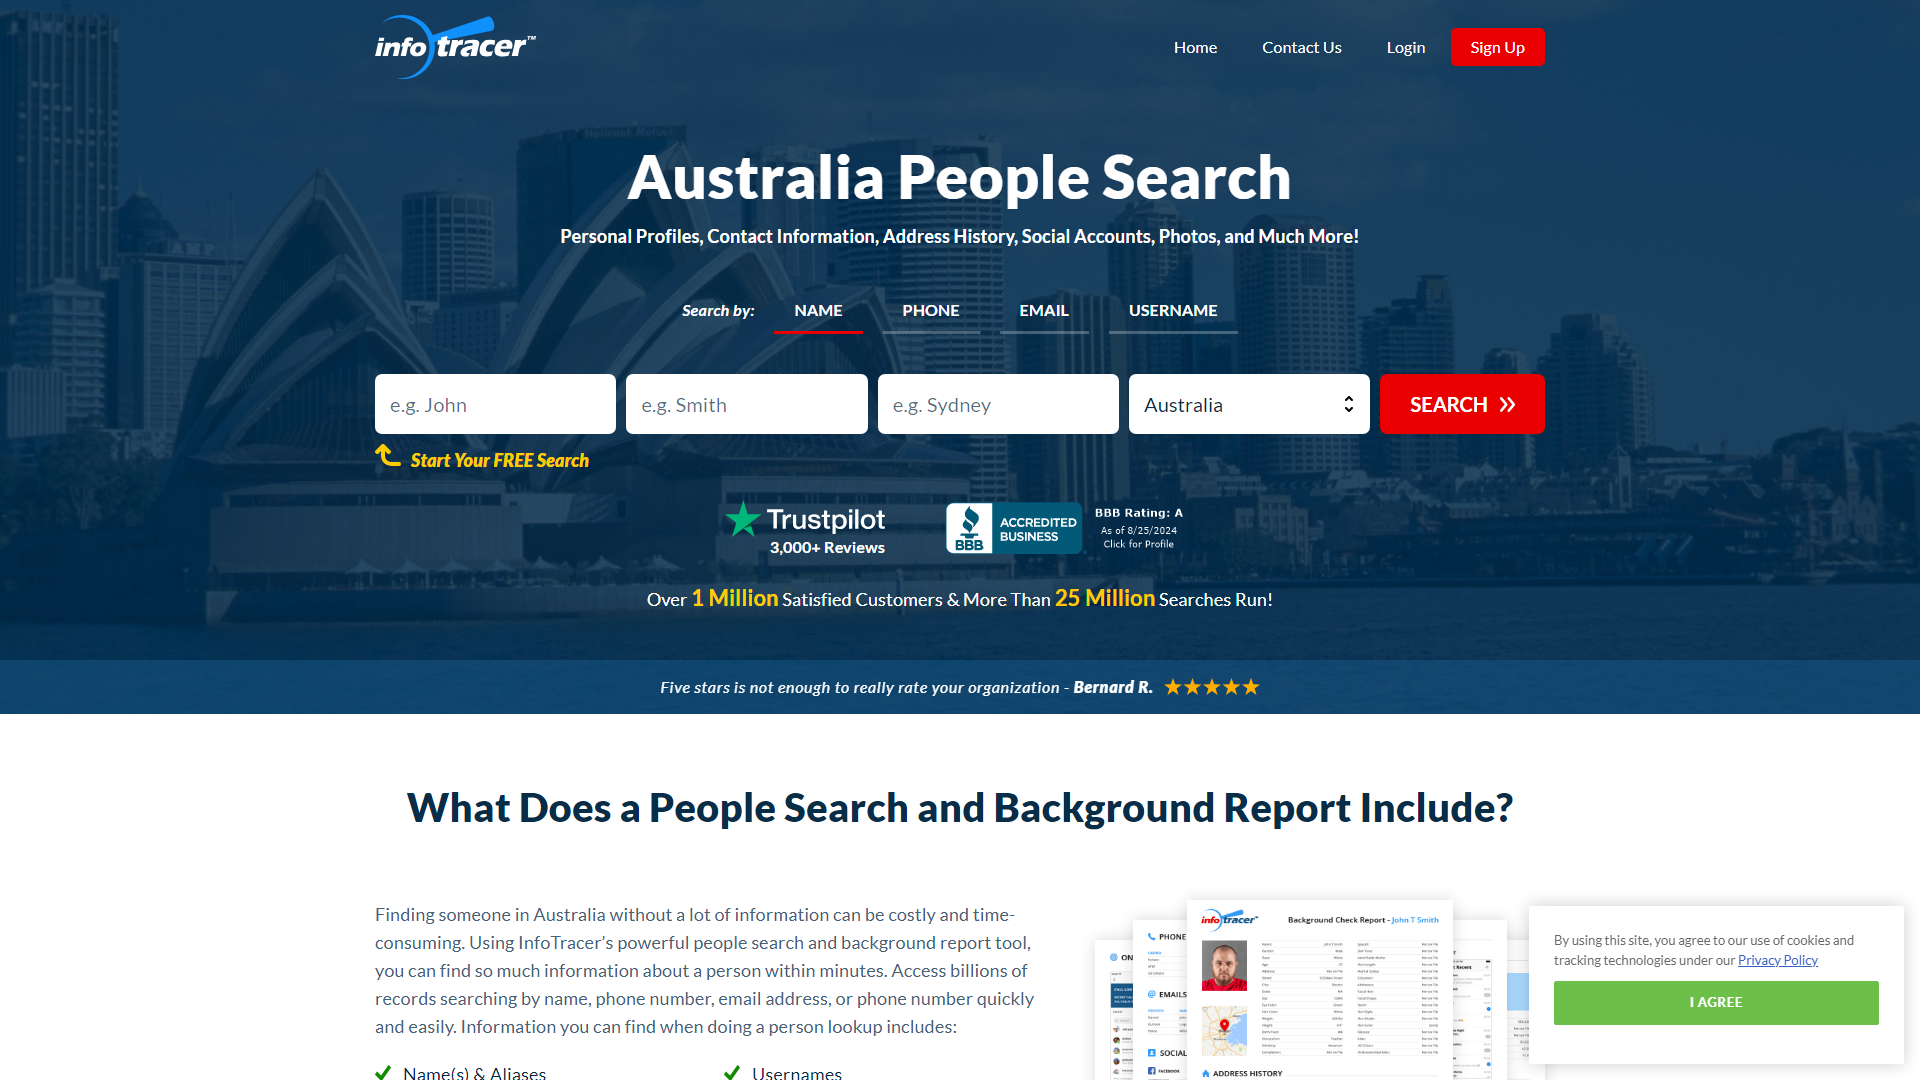1920x1080 pixels.
Task: Click the Privacy Policy link in cookie banner
Action: [1779, 960]
